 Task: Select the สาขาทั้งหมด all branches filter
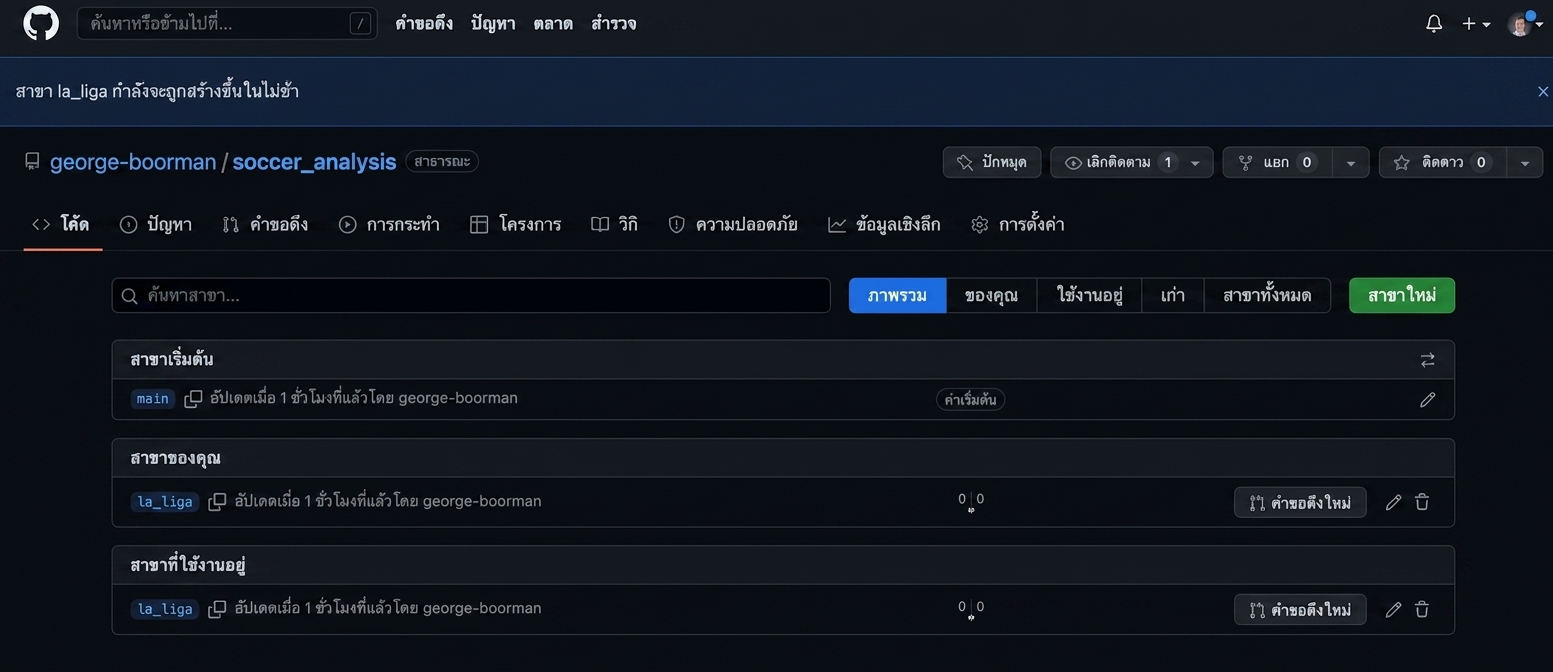pos(1267,295)
